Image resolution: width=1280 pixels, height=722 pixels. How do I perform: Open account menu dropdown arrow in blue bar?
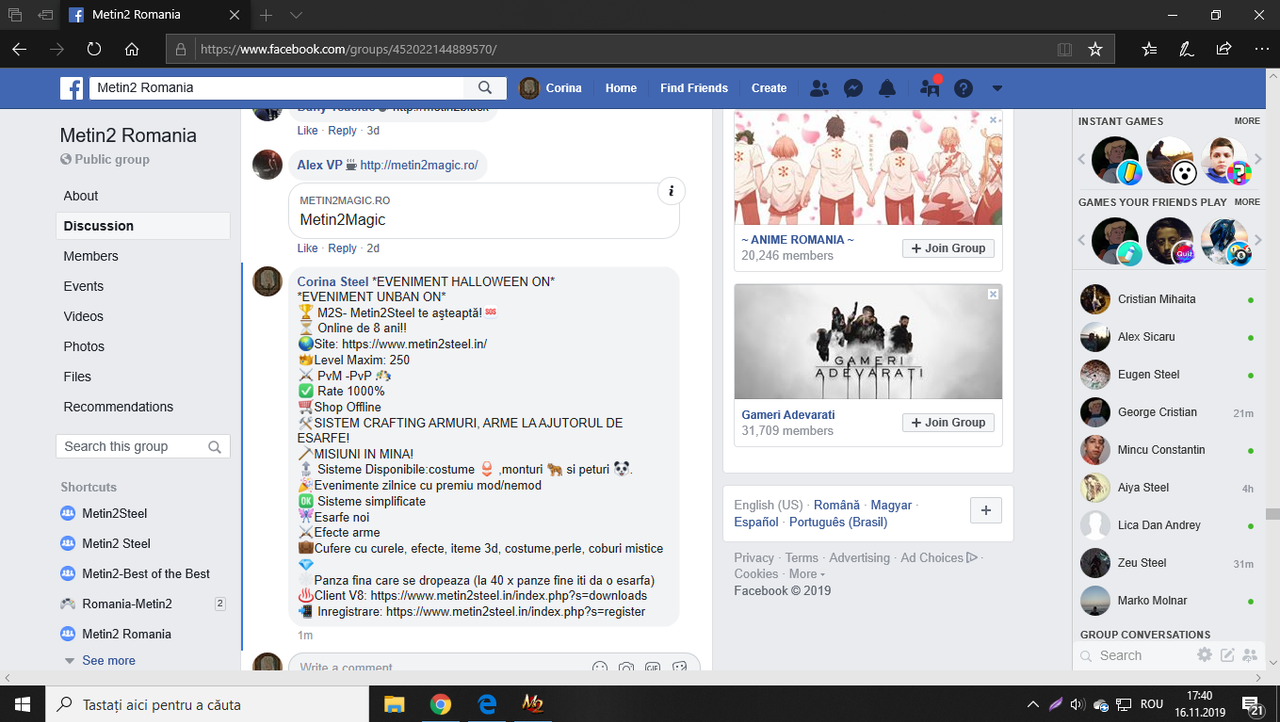996,88
